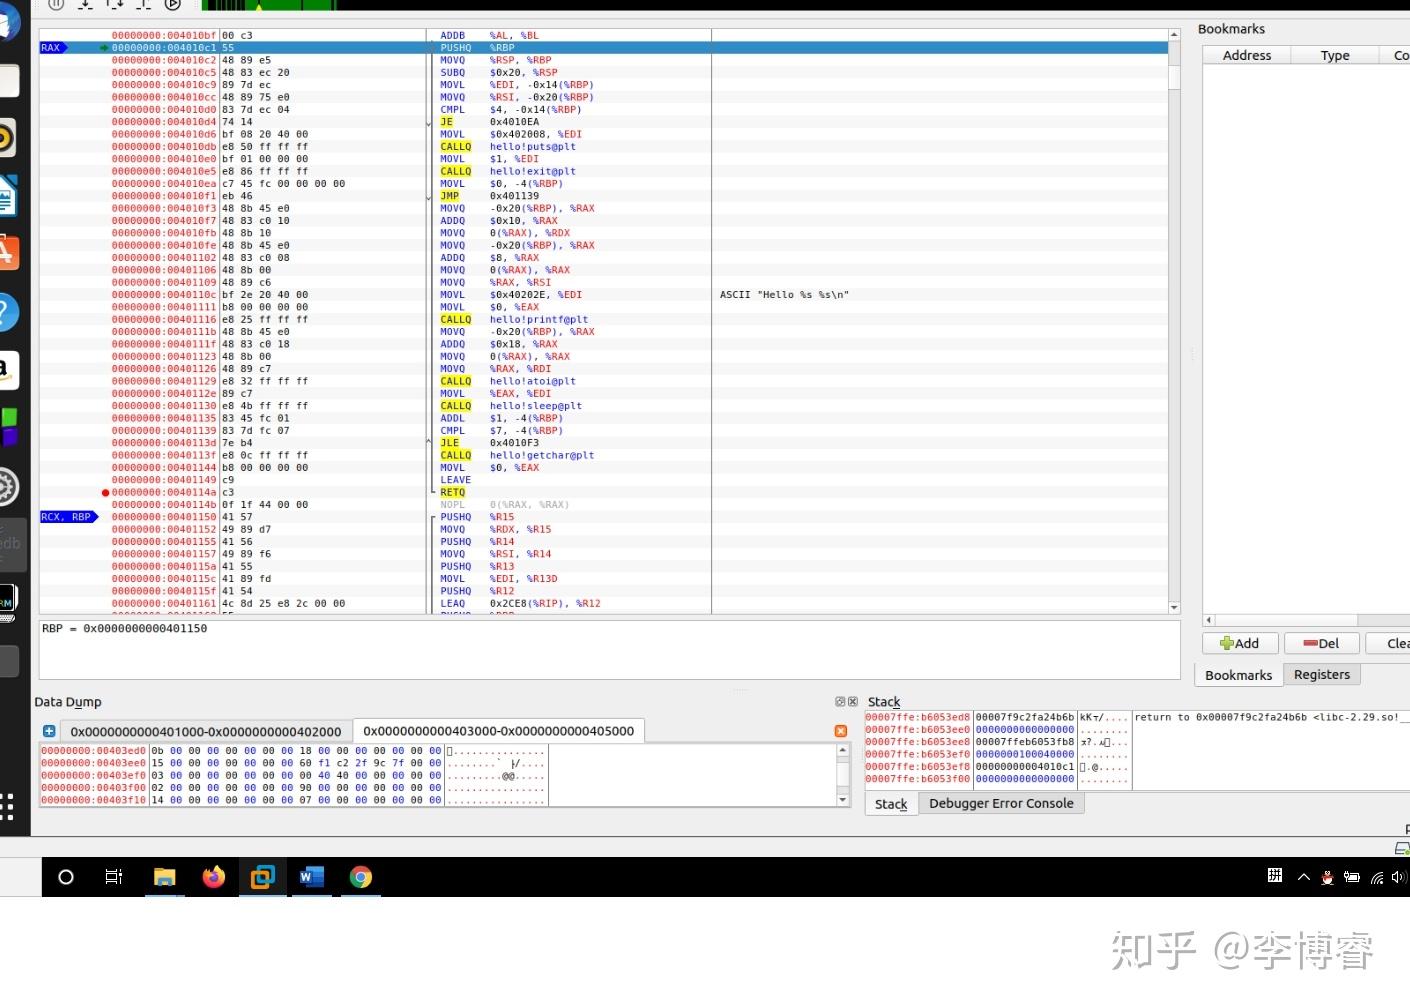
Task: Switch to the Registers tab
Action: pyautogui.click(x=1321, y=674)
